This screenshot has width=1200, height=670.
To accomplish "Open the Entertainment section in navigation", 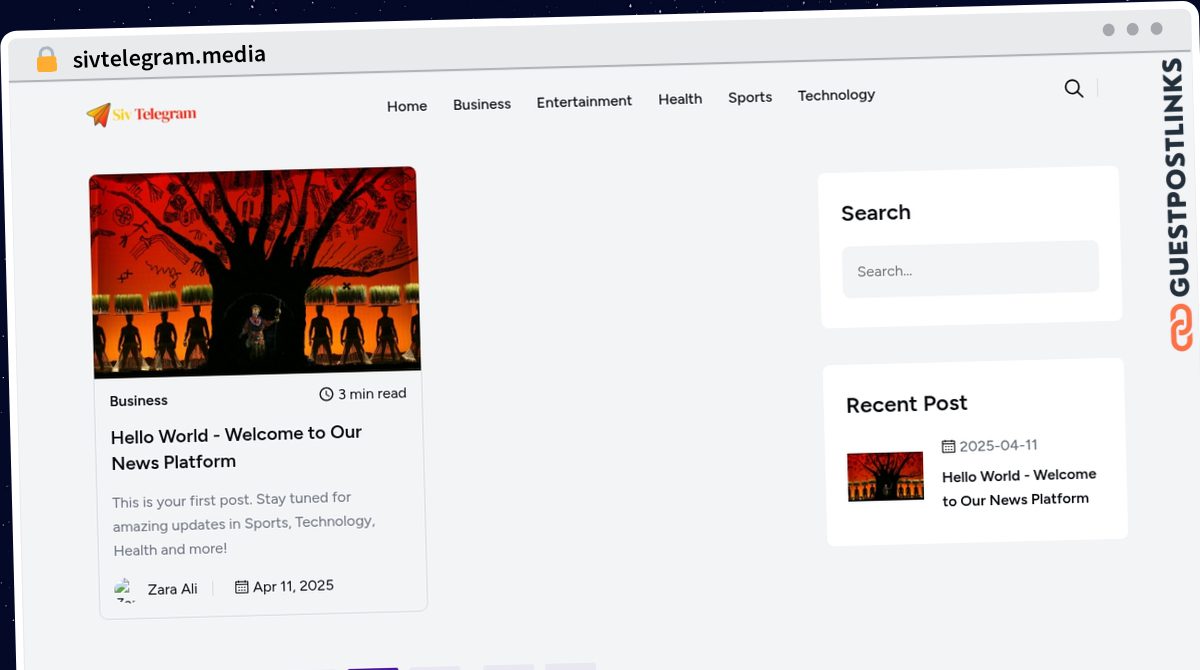I will click(584, 101).
